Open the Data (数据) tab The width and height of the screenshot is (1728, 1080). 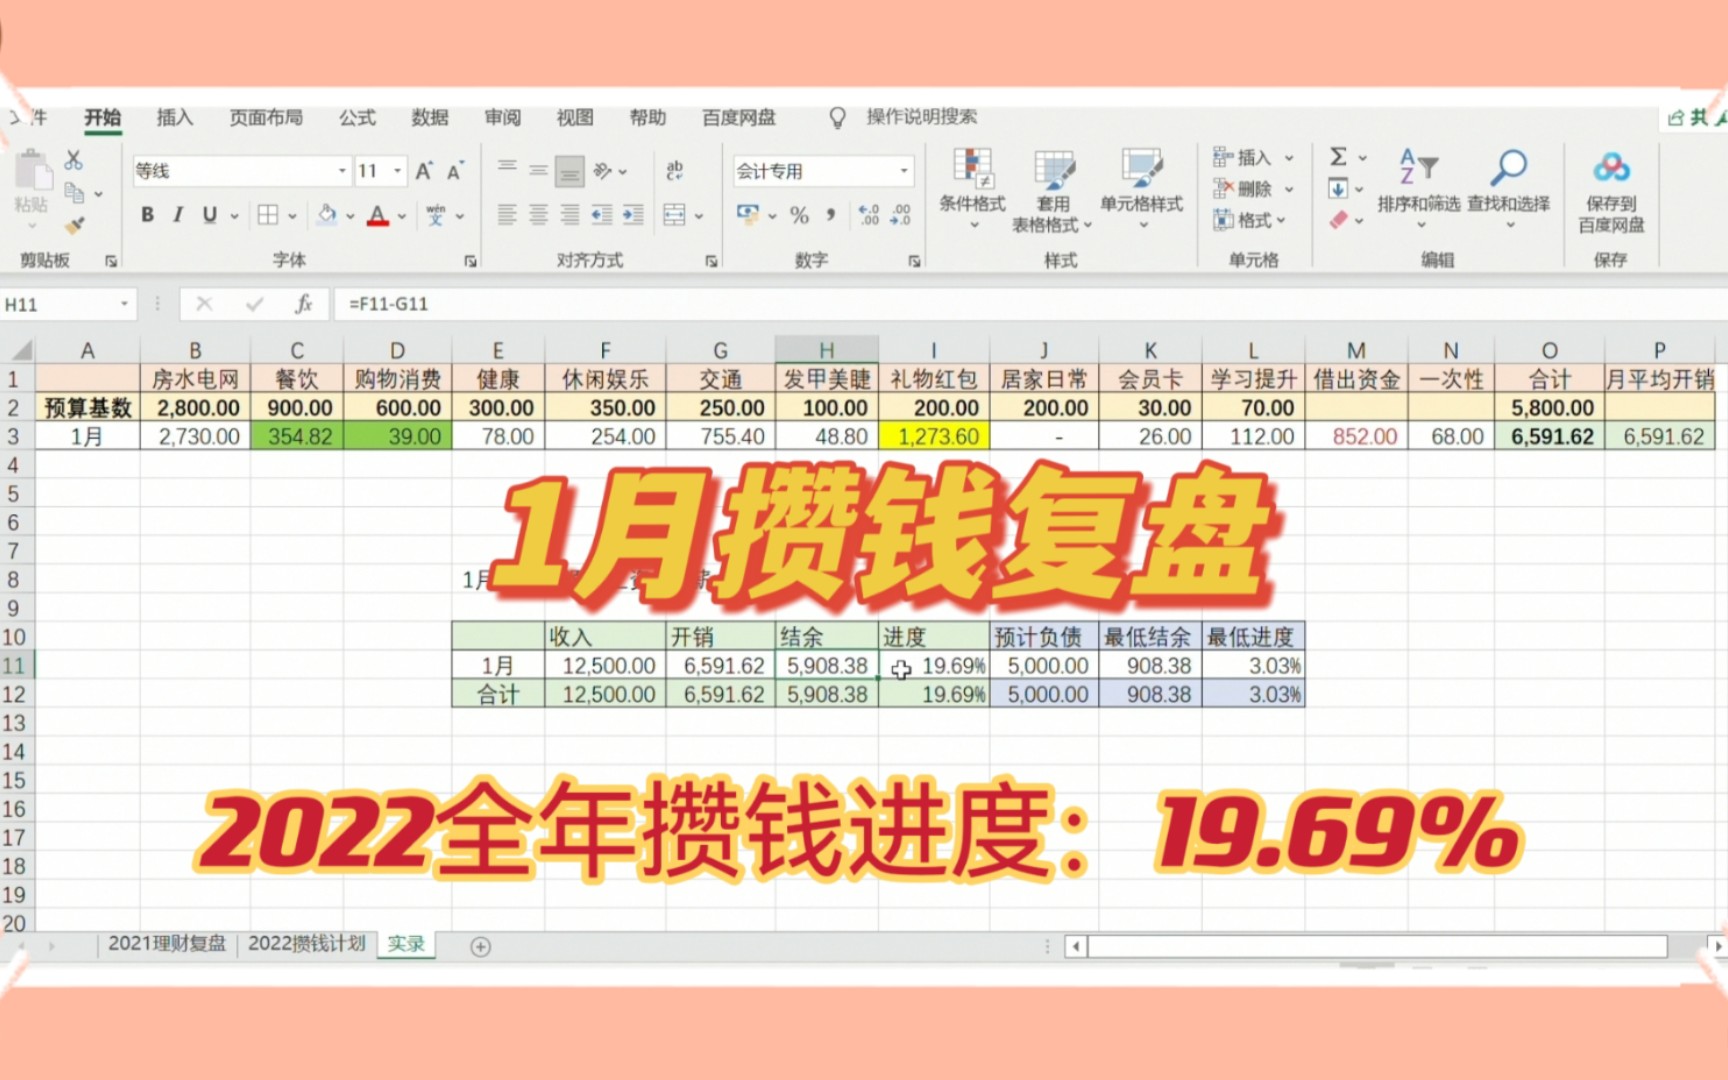[x=430, y=118]
